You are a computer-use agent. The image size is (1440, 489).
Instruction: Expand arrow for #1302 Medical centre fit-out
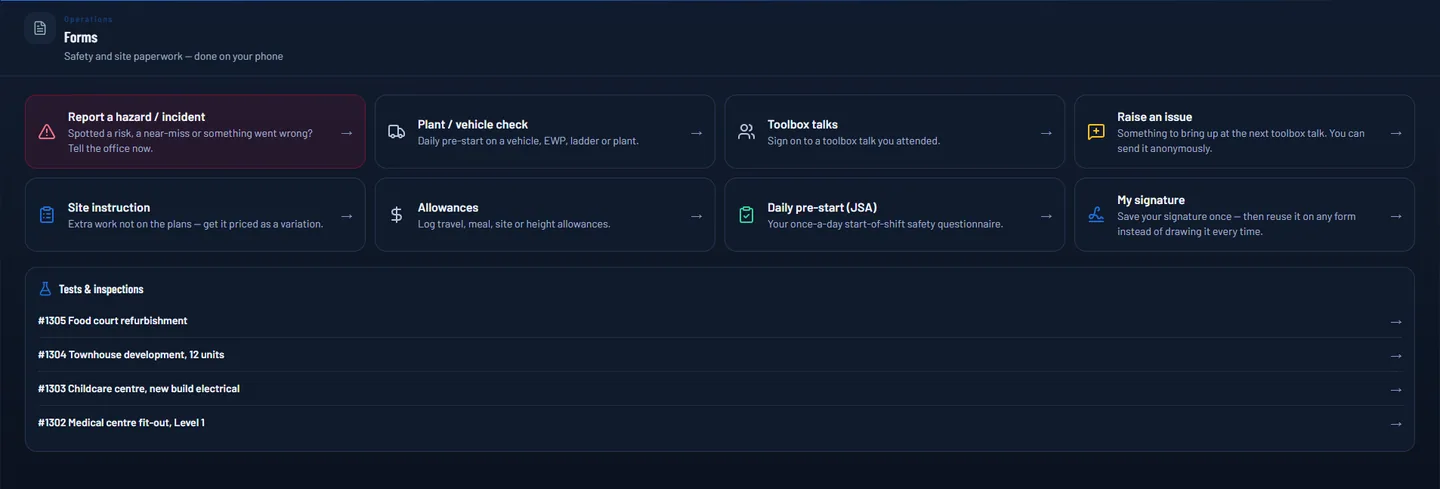click(x=1396, y=424)
